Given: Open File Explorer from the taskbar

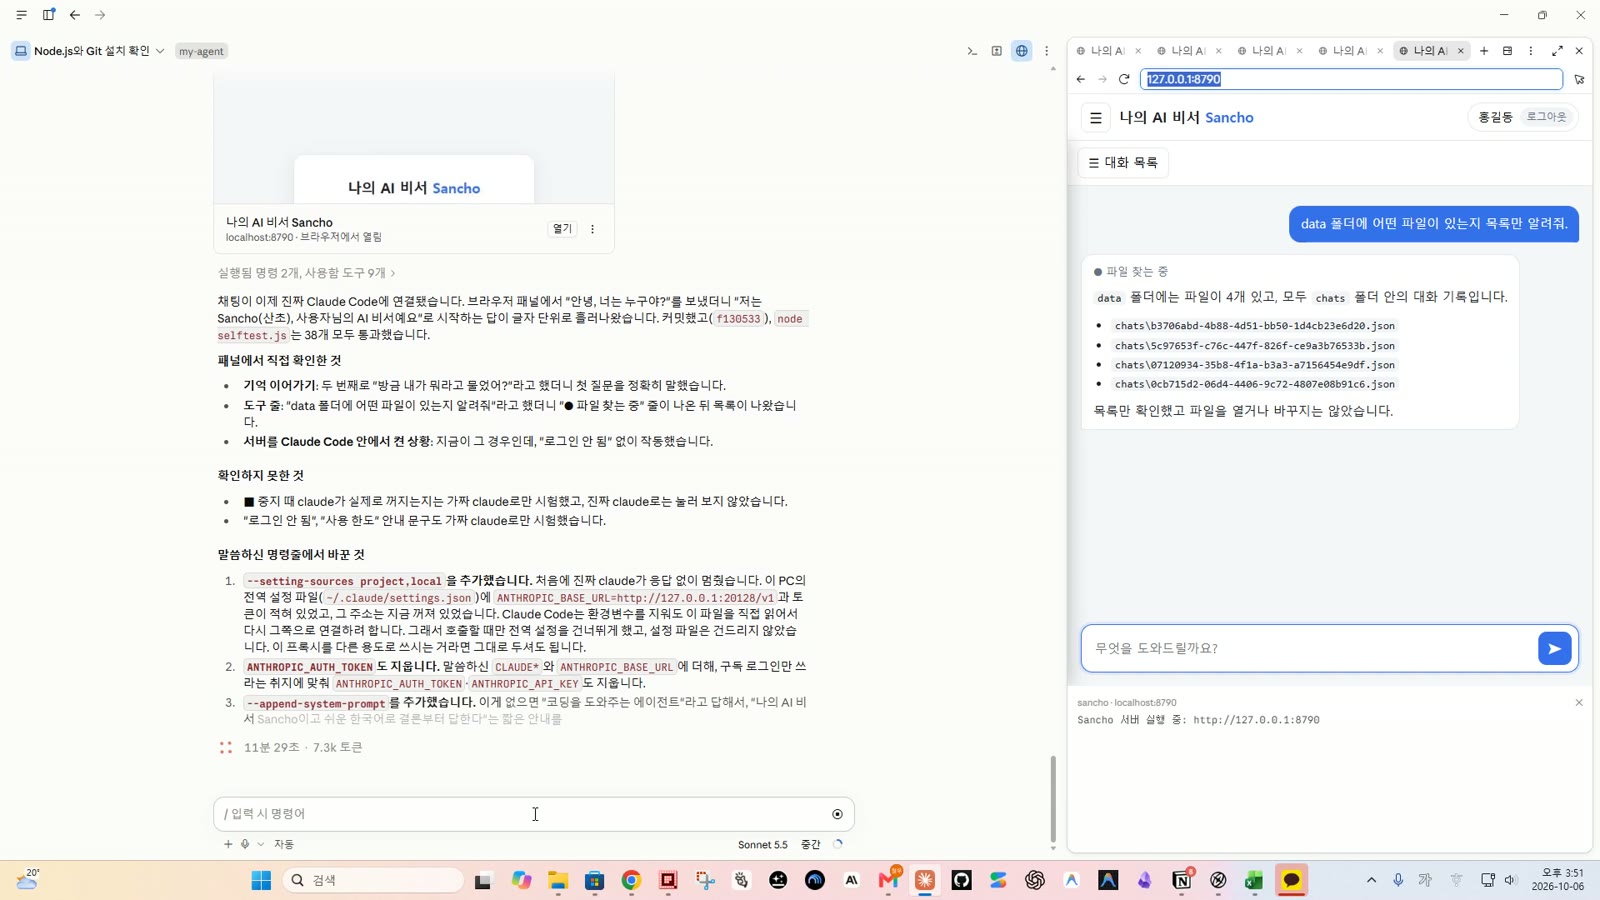Looking at the screenshot, I should pyautogui.click(x=558, y=880).
